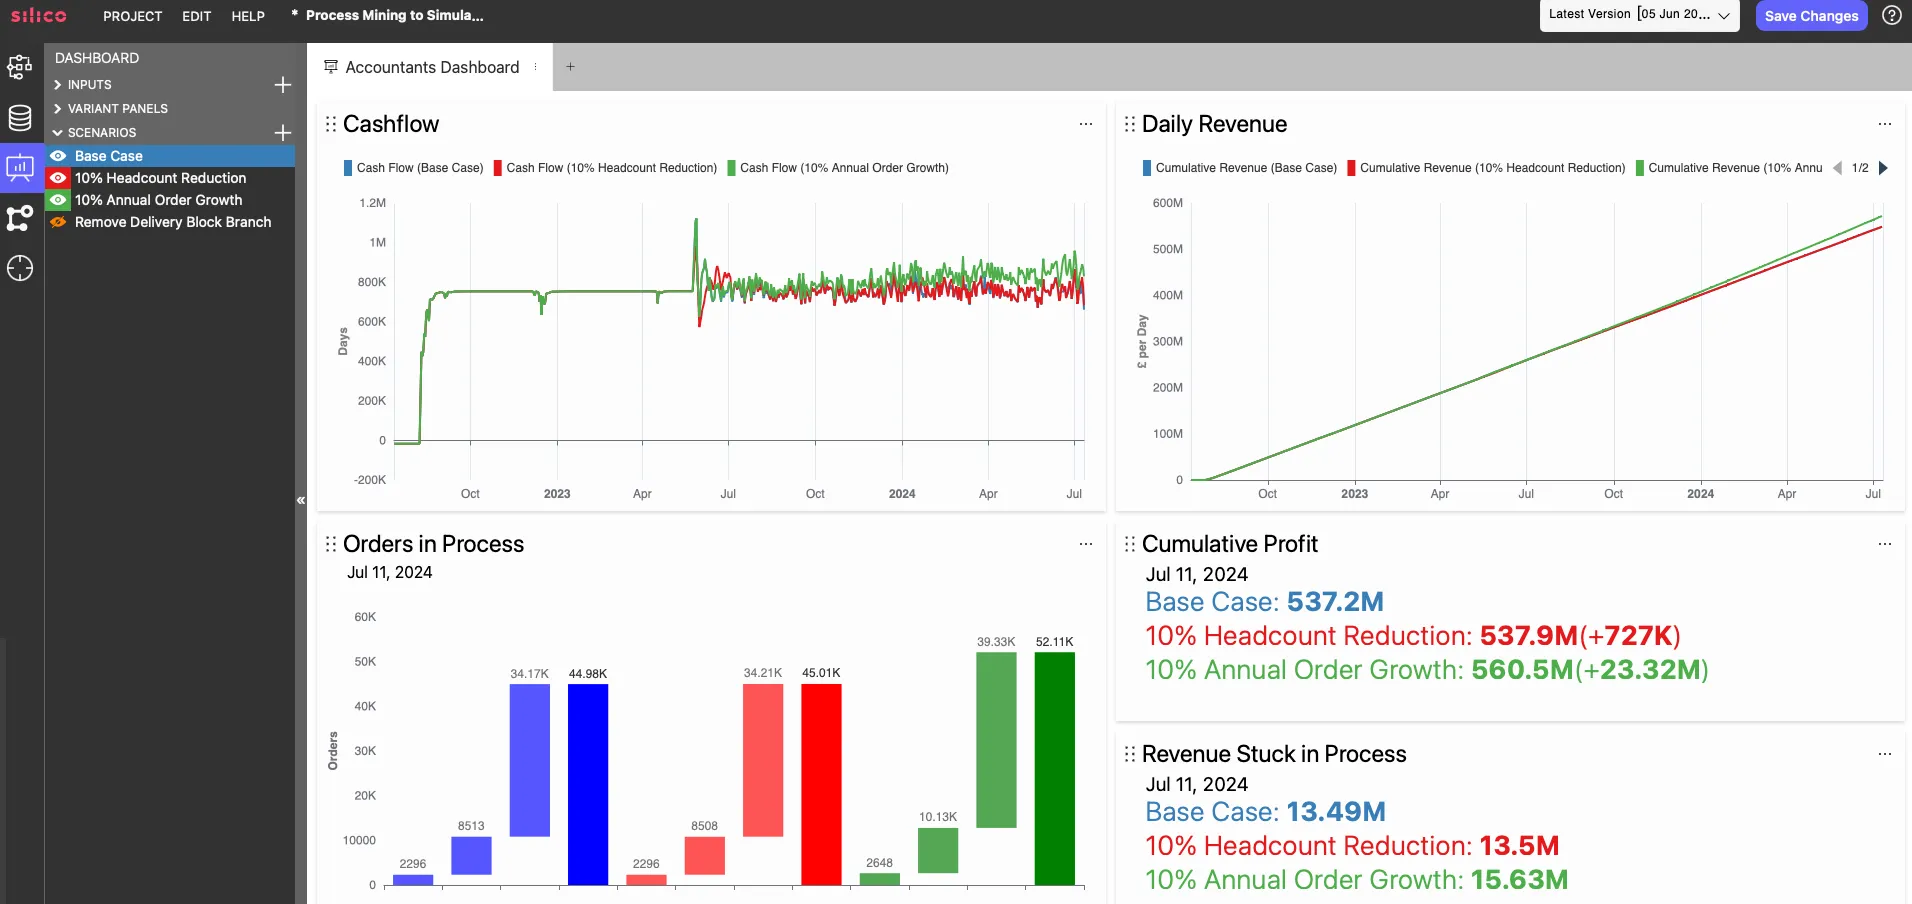Show the Remove Delivery Block Branch scenario

(x=59, y=222)
